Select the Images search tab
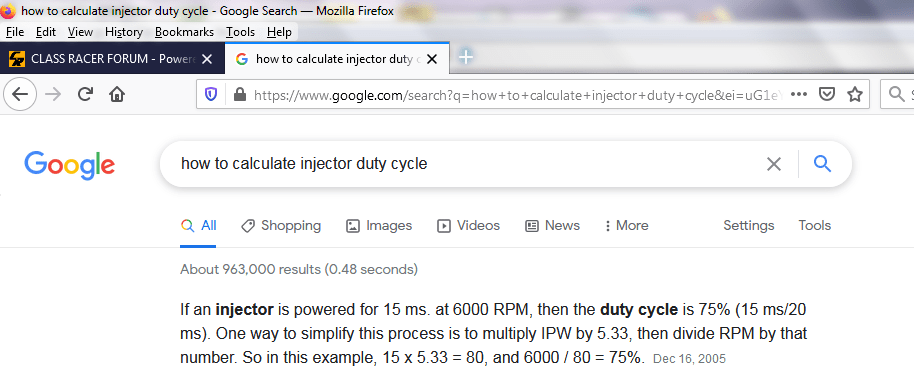The height and width of the screenshot is (386, 914). [379, 226]
